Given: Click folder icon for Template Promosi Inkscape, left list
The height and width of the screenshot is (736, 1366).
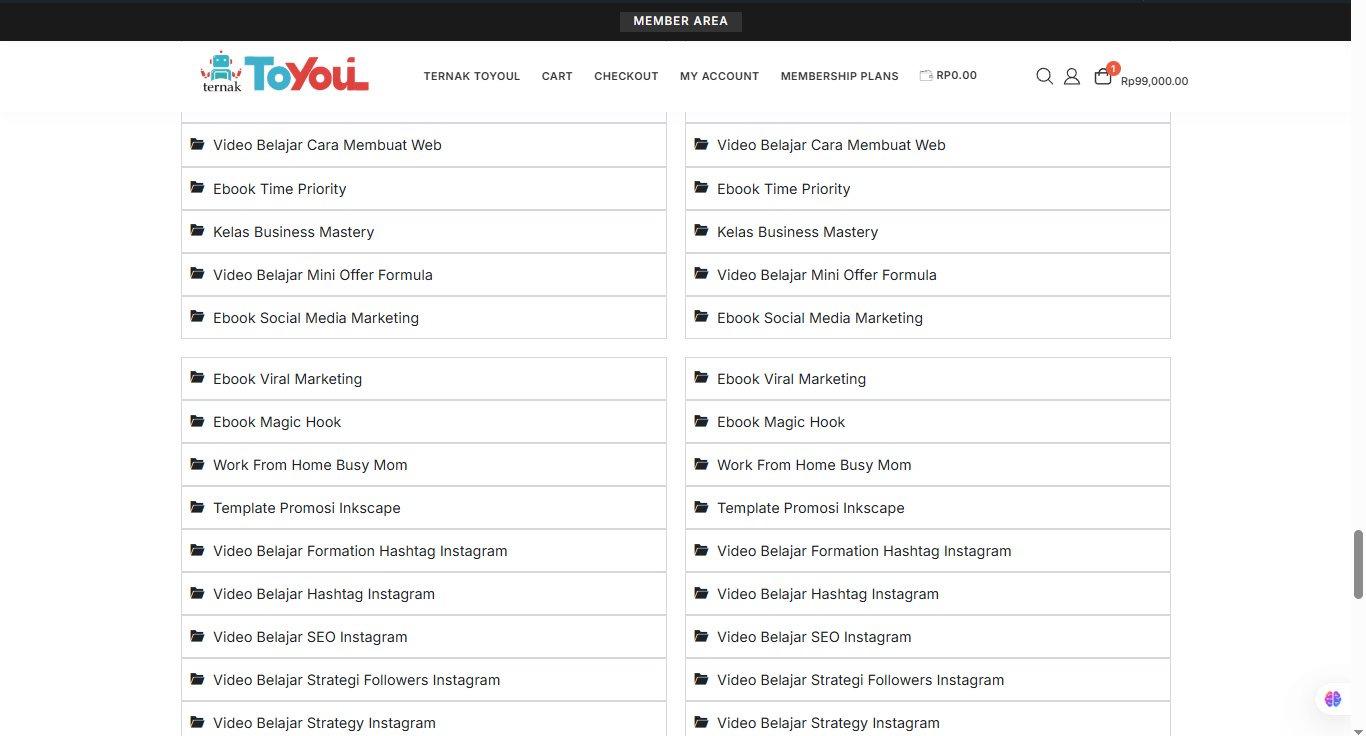Looking at the screenshot, I should pos(197,506).
